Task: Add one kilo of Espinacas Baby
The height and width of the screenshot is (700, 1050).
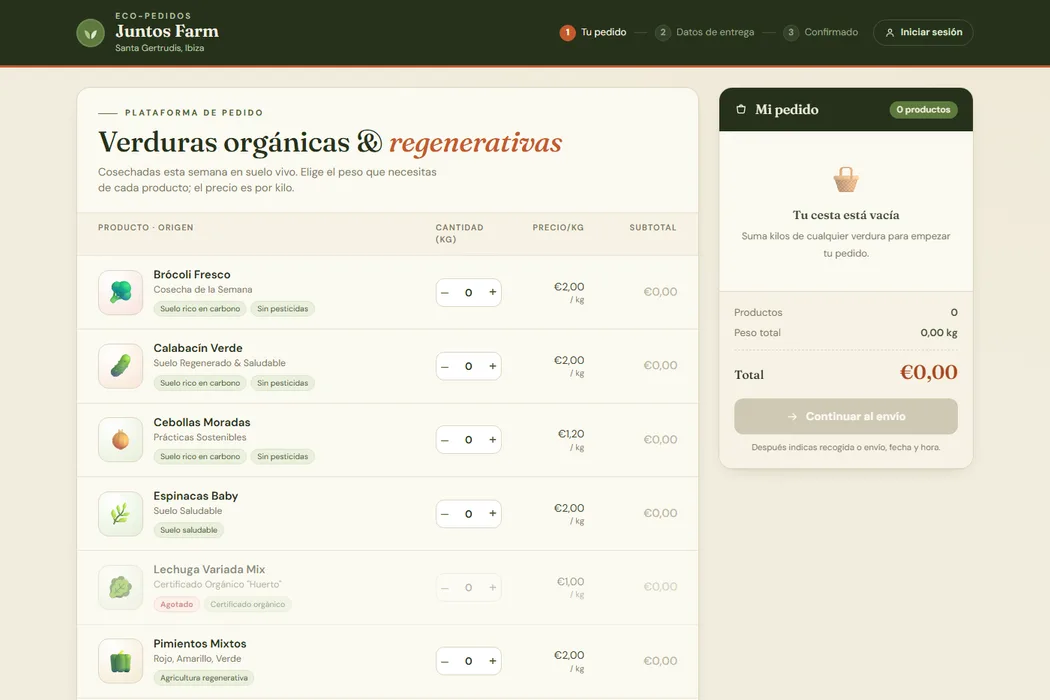Action: click(492, 514)
